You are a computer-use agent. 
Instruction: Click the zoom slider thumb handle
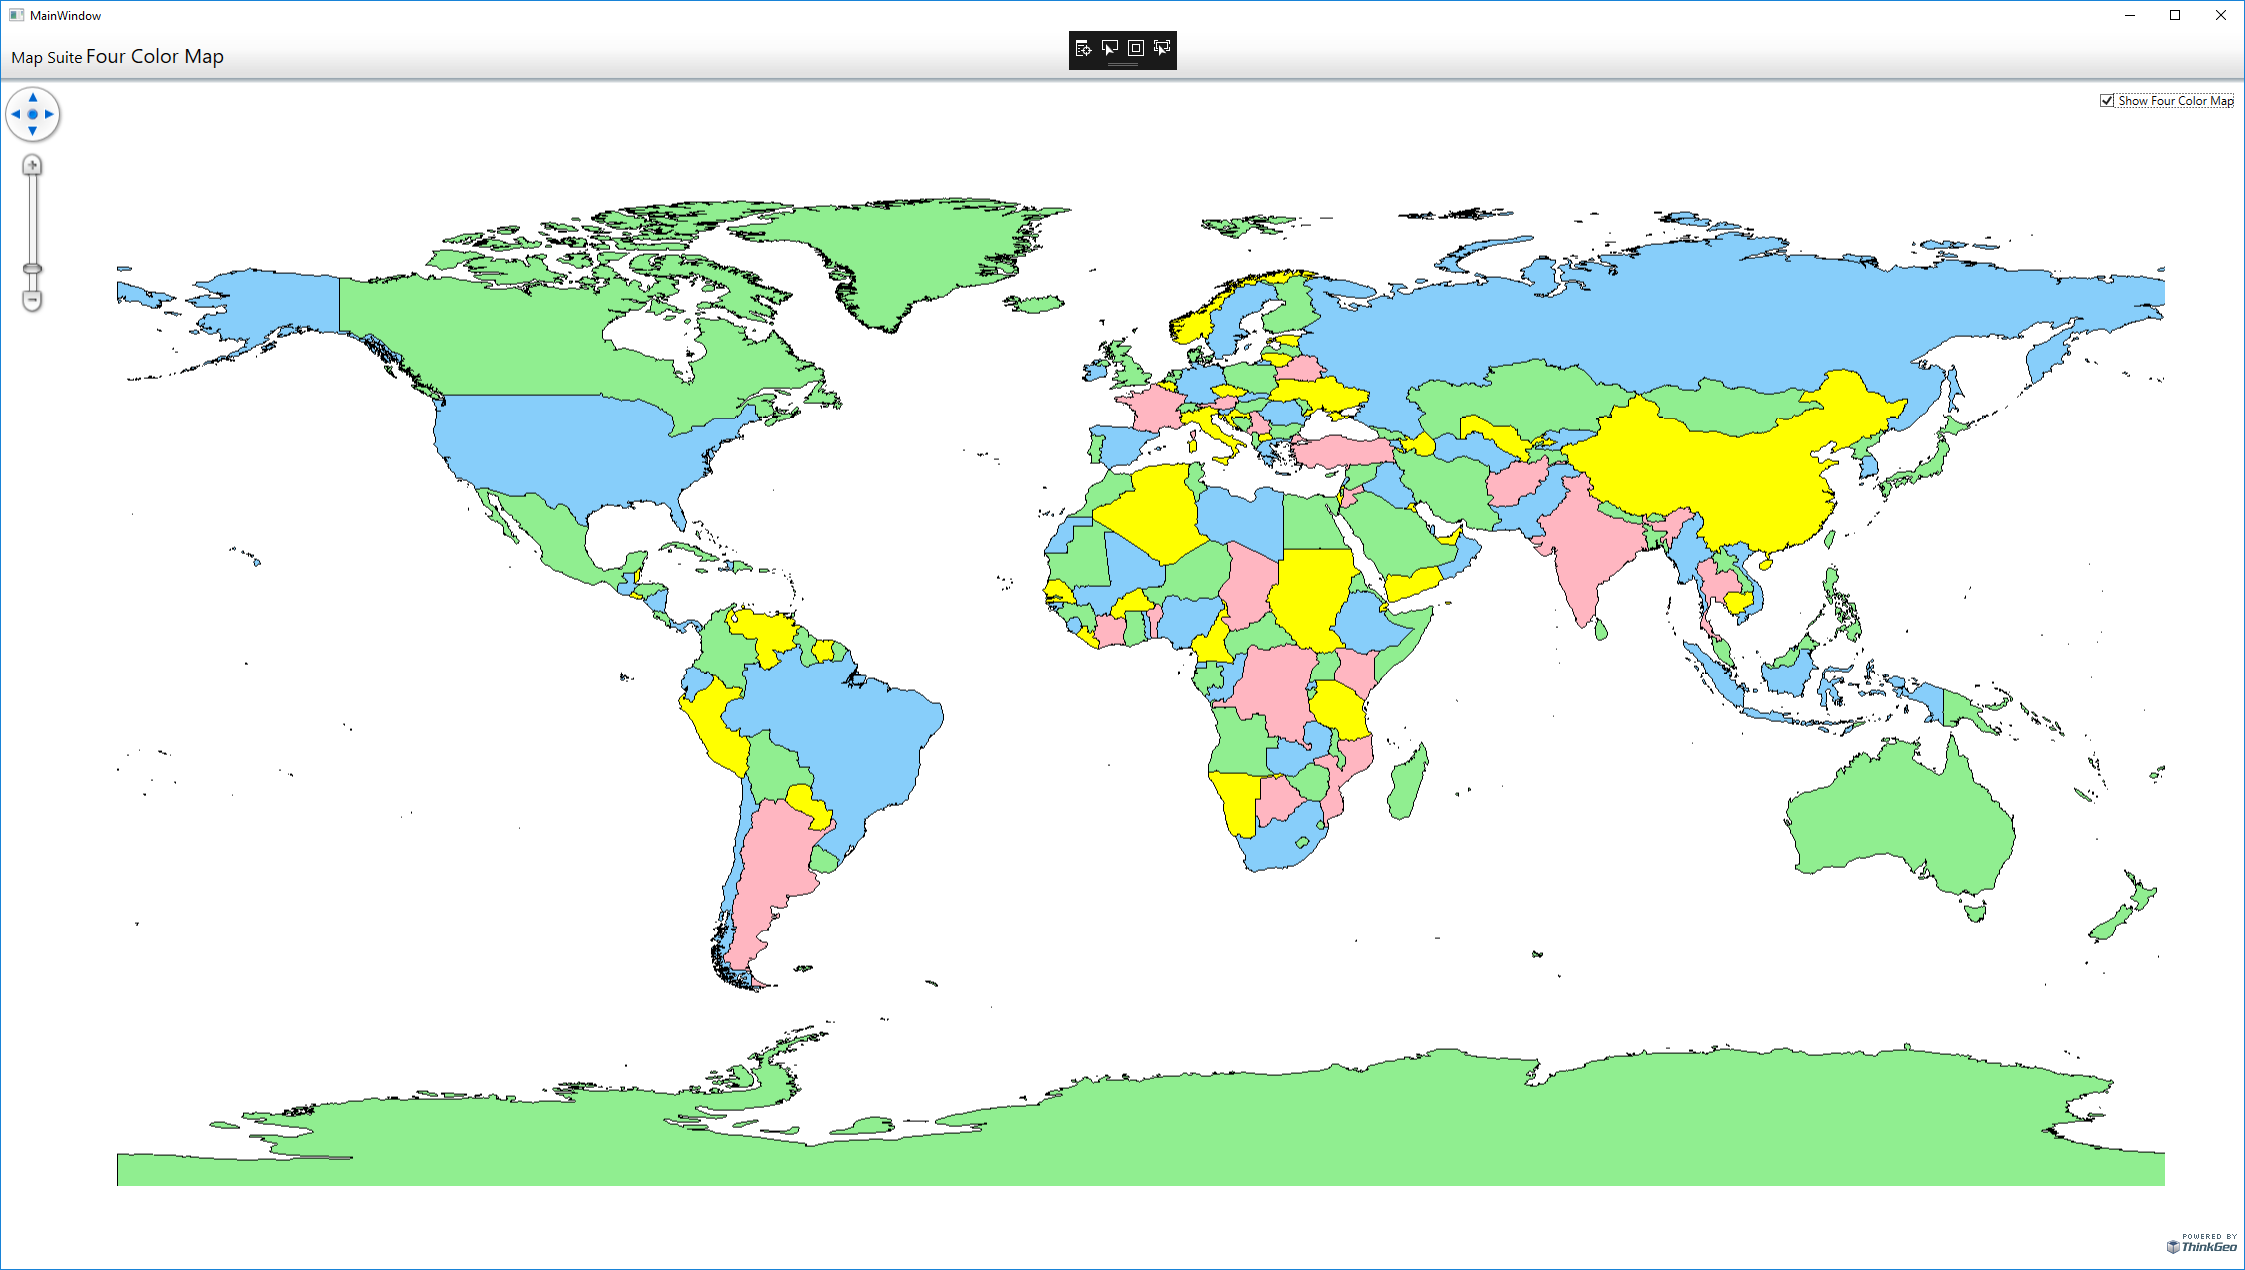tap(32, 269)
